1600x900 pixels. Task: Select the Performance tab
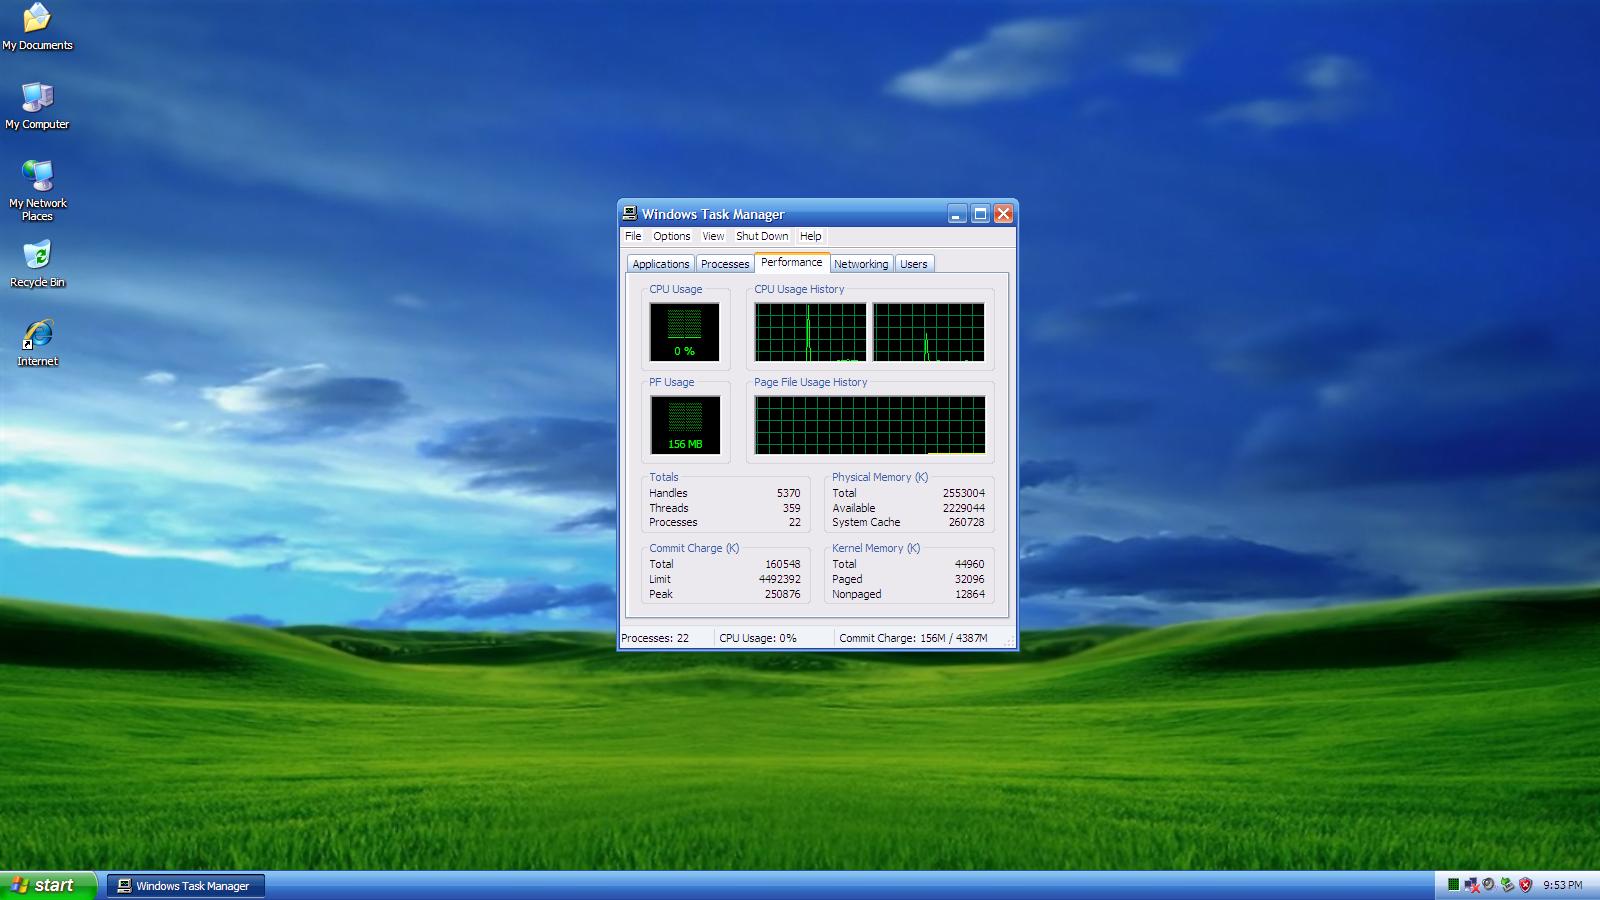click(x=792, y=262)
